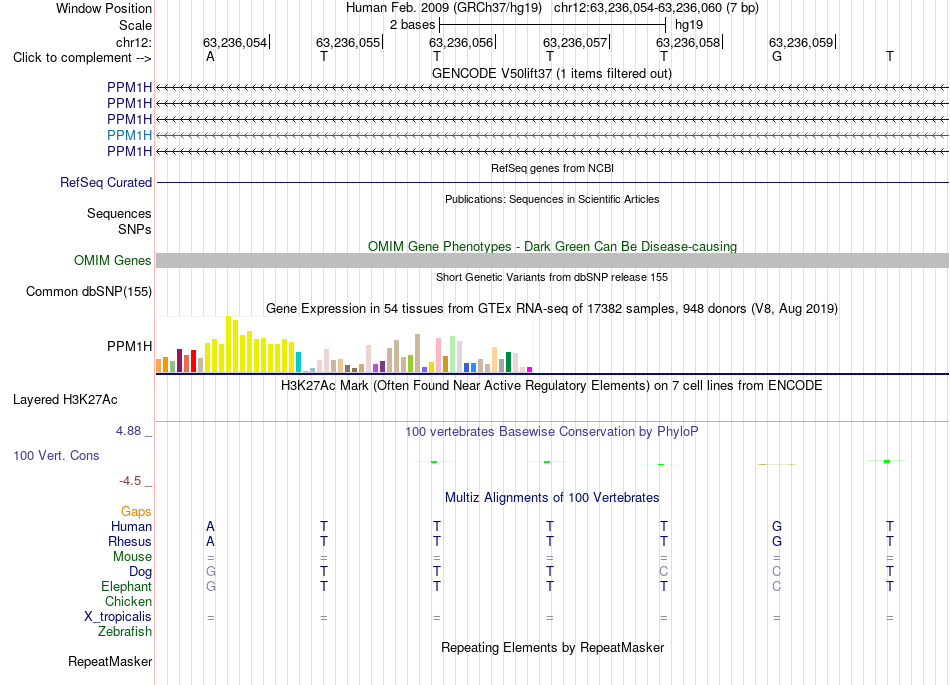Click the light green bar in GTEx chart

click(x=452, y=354)
